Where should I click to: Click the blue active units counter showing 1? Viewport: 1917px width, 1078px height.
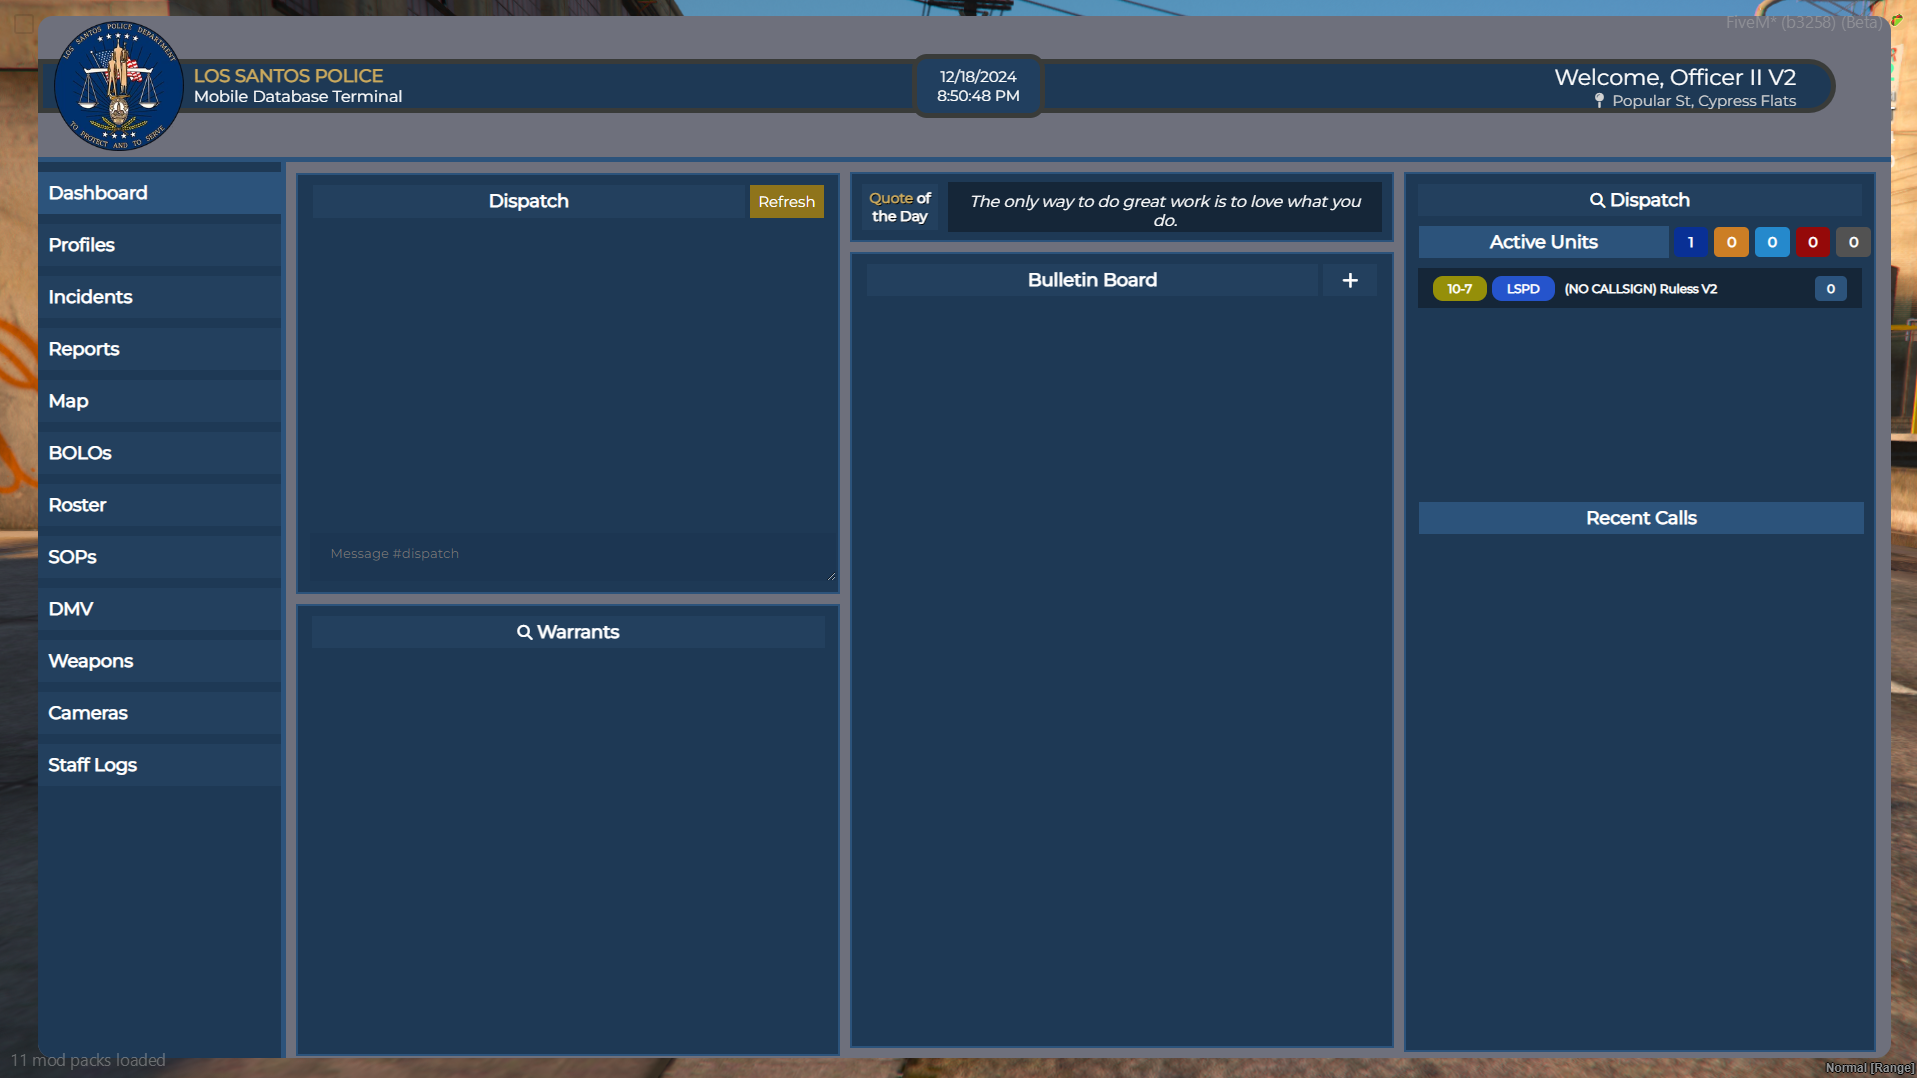[x=1690, y=242]
